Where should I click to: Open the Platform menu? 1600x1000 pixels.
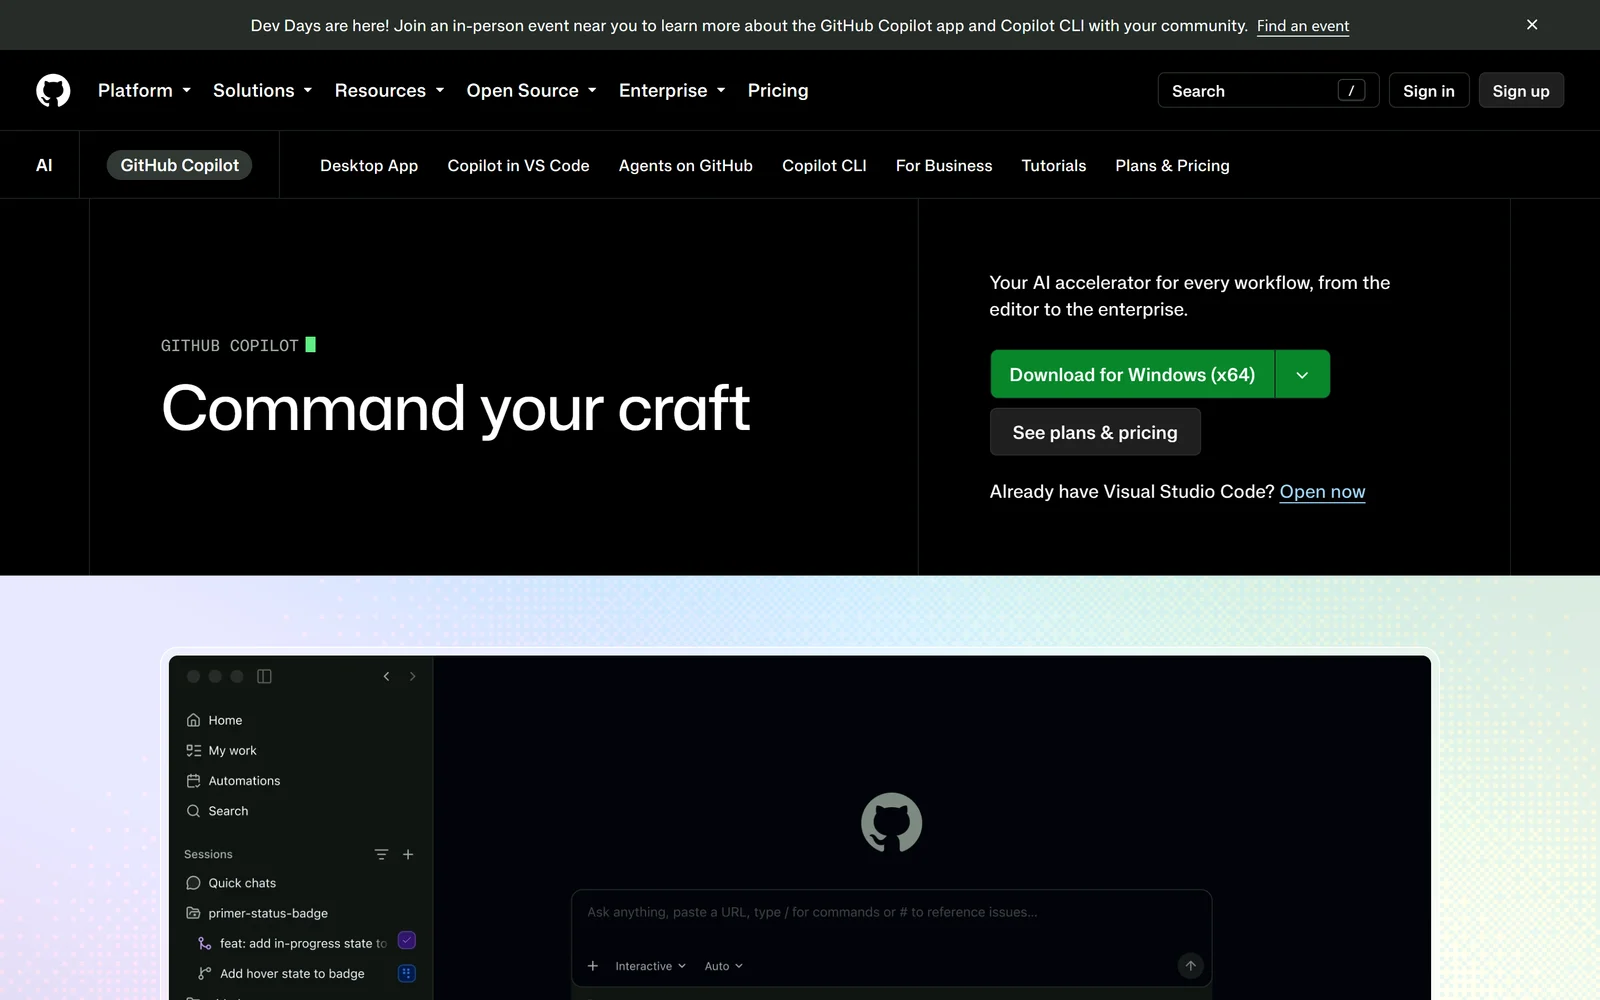pos(144,90)
